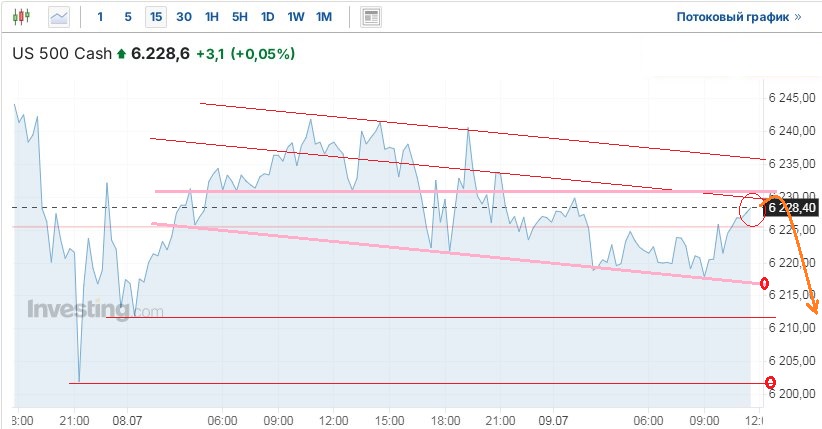Click the green up-arrow price indicator
The height and width of the screenshot is (429, 822).
[122, 54]
